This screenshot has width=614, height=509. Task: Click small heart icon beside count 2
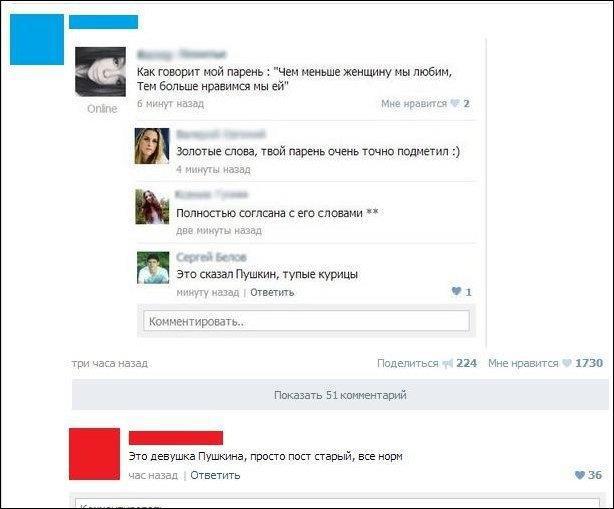(x=455, y=103)
